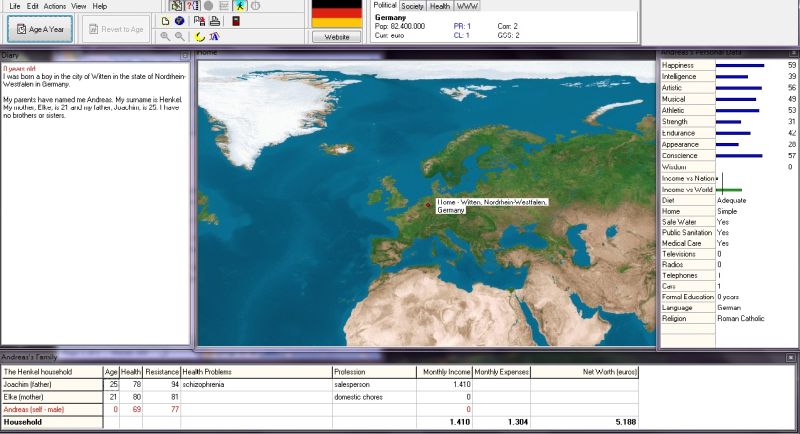Select the Andreas (self - male) row
This screenshot has width=800, height=434.
pyautogui.click(x=320, y=409)
